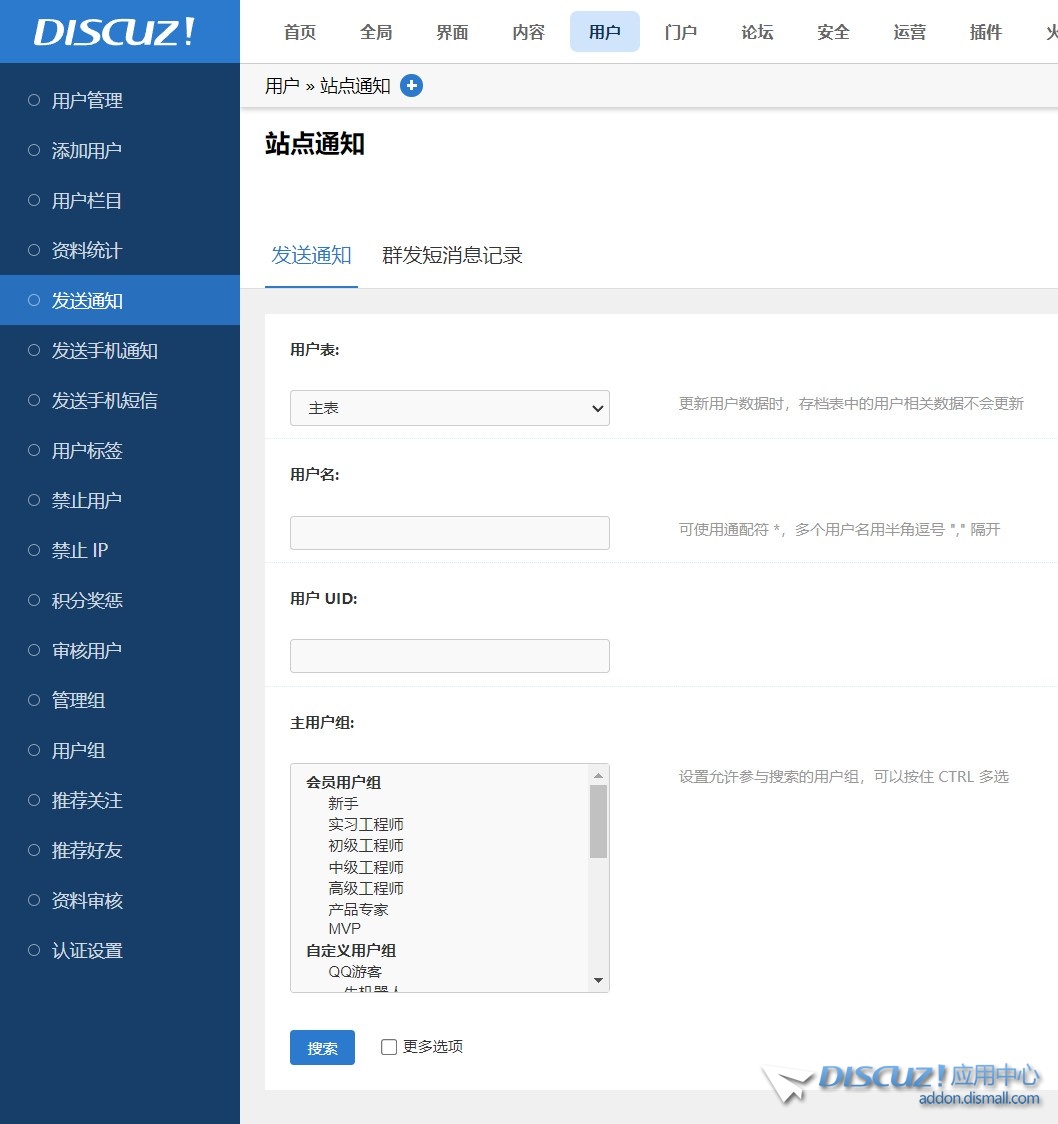
Task: Click the 用户 breadcrumb link
Action: pyautogui.click(x=282, y=86)
